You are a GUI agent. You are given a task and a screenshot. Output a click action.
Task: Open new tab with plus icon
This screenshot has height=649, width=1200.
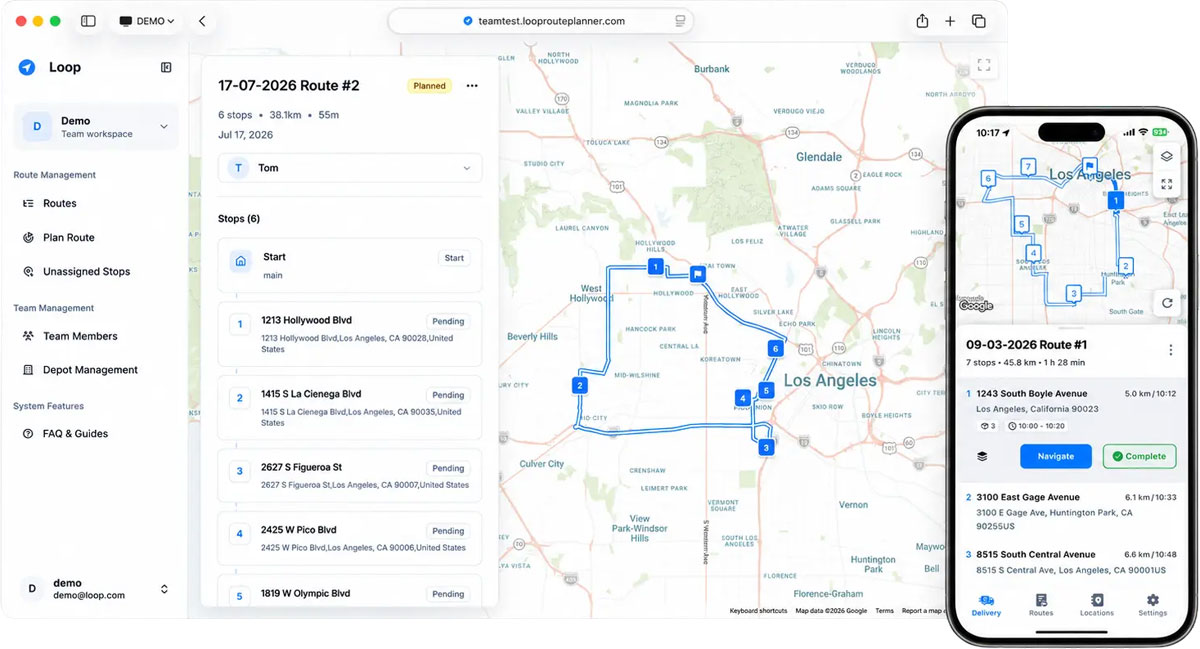(x=950, y=21)
